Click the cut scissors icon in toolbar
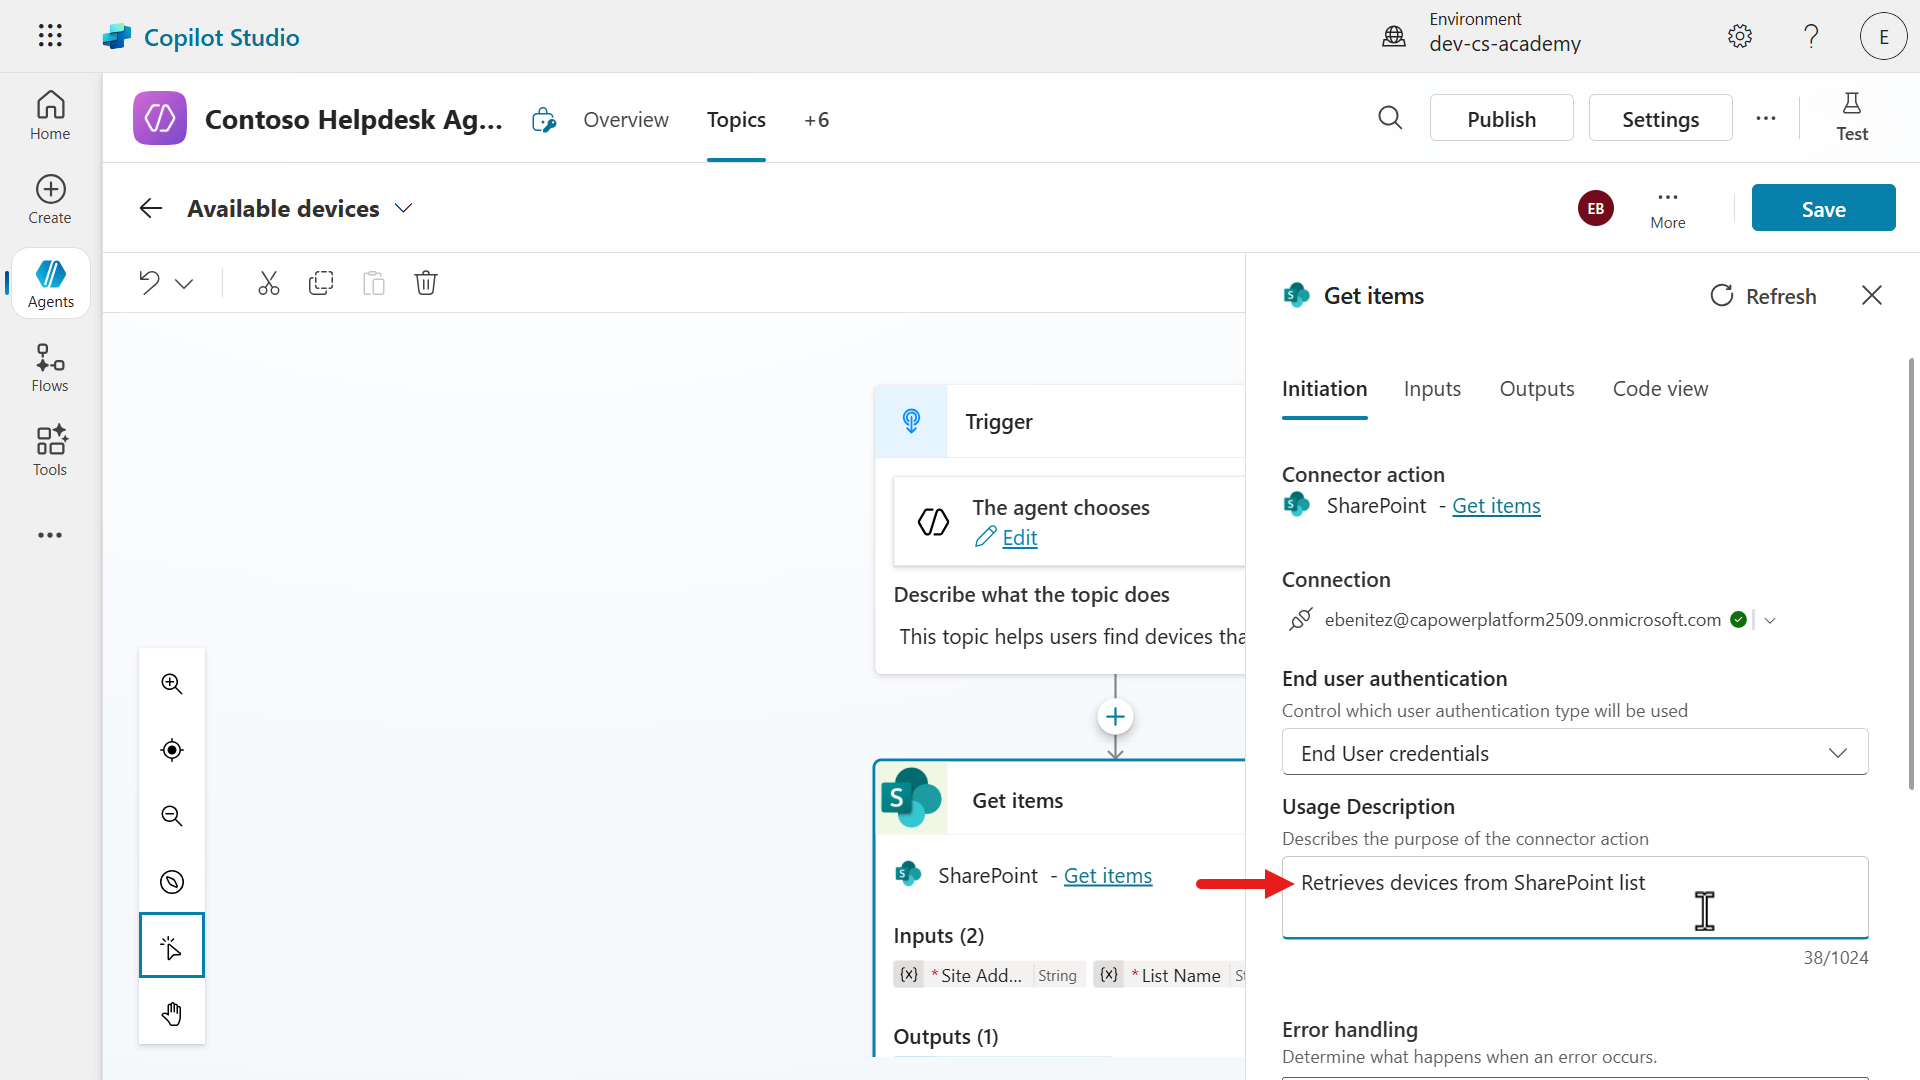The height and width of the screenshot is (1080, 1920). click(x=268, y=283)
